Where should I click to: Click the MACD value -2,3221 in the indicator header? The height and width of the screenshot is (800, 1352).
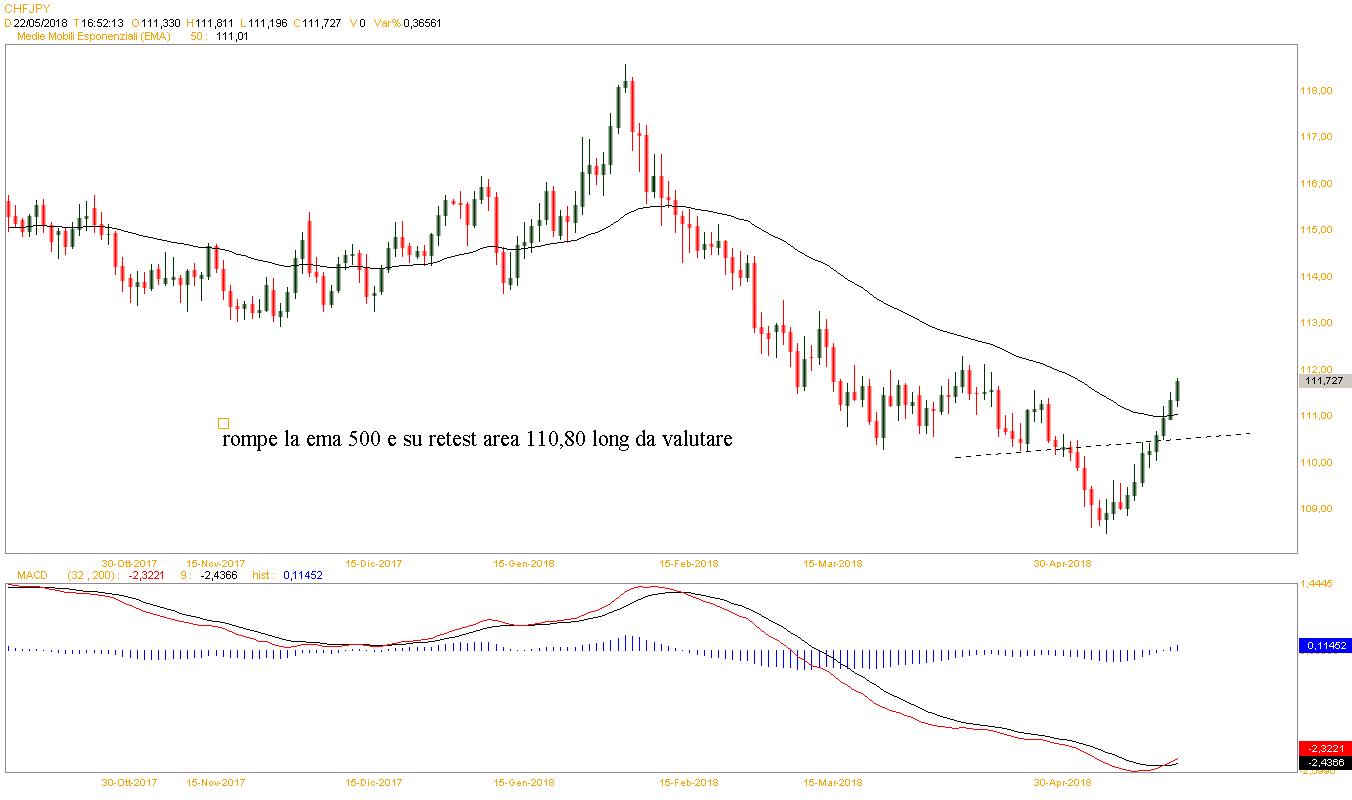(x=145, y=575)
